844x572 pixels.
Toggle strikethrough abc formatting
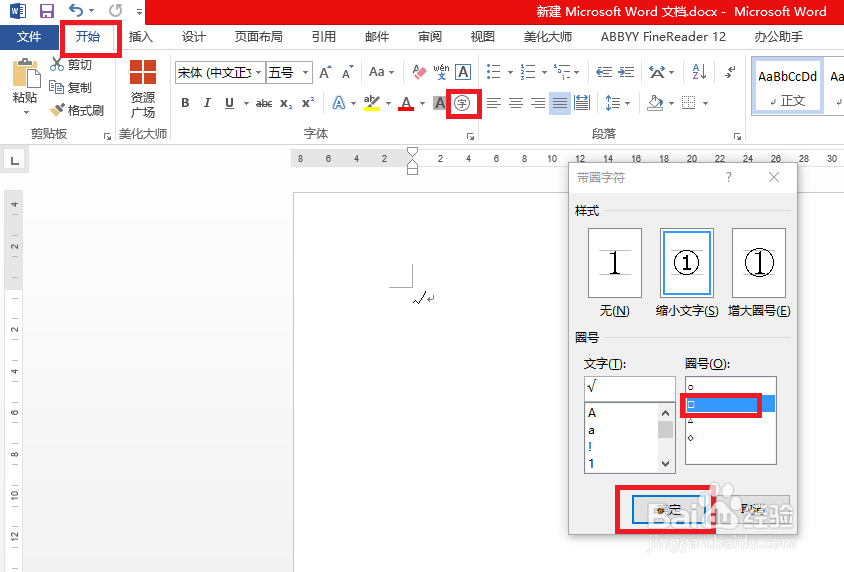(x=264, y=103)
